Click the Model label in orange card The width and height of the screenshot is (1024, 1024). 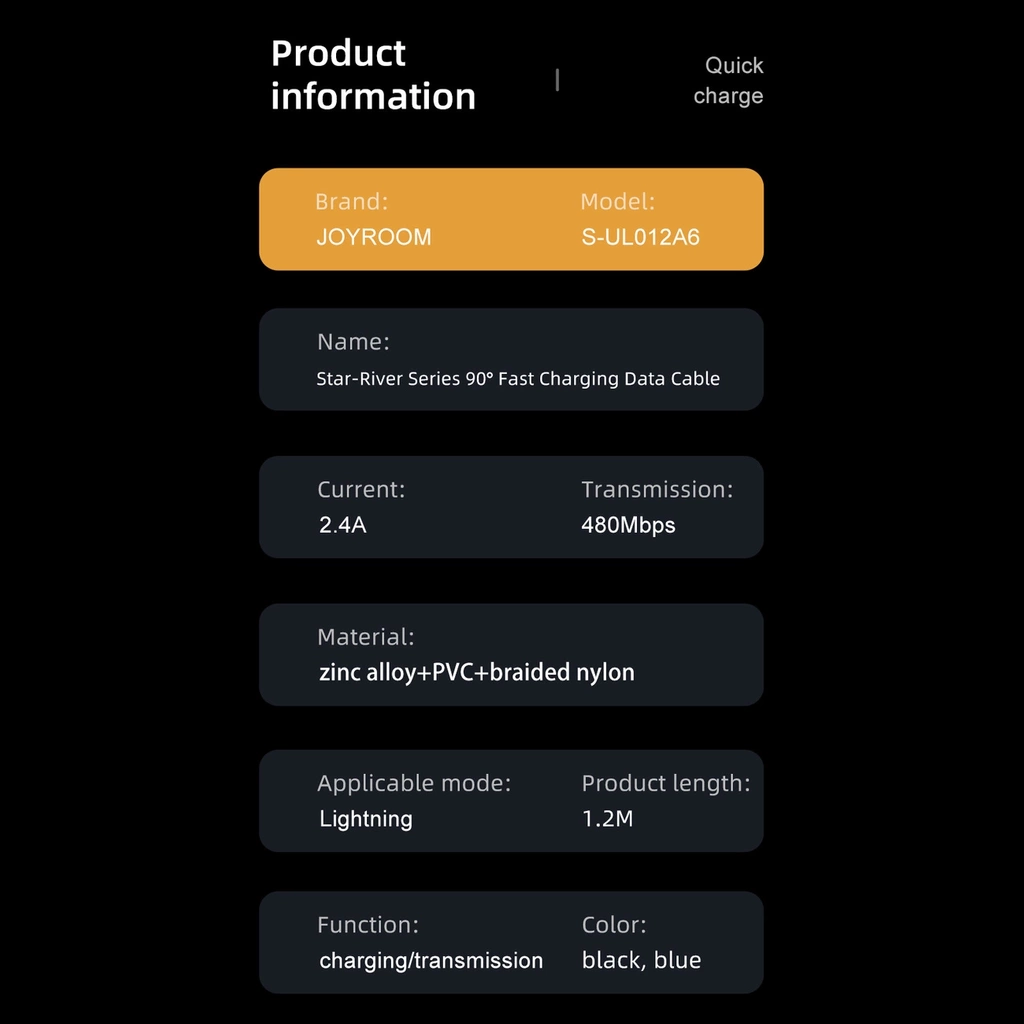pos(617,201)
